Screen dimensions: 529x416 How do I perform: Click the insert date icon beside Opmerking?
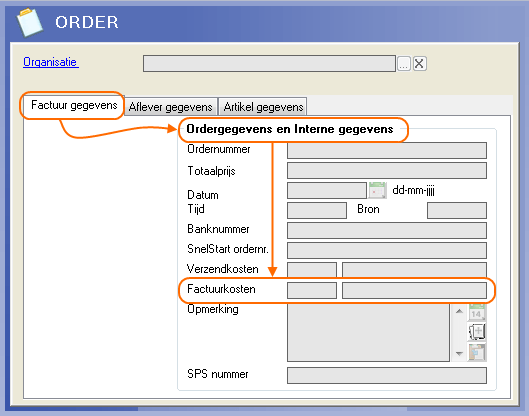pyautogui.click(x=477, y=312)
